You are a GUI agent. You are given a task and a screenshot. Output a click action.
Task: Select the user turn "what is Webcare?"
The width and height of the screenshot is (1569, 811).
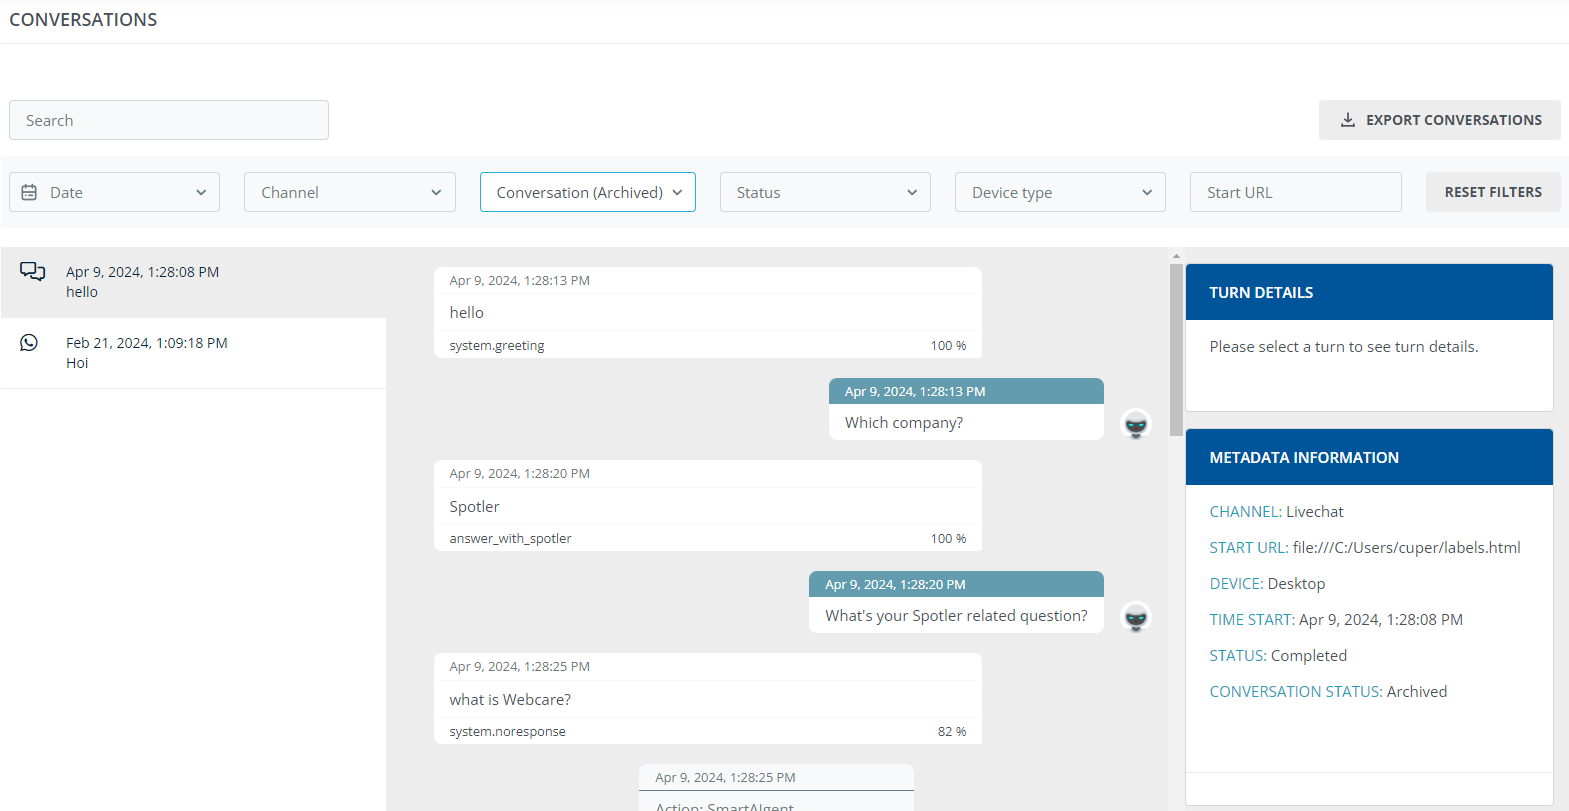click(708, 699)
